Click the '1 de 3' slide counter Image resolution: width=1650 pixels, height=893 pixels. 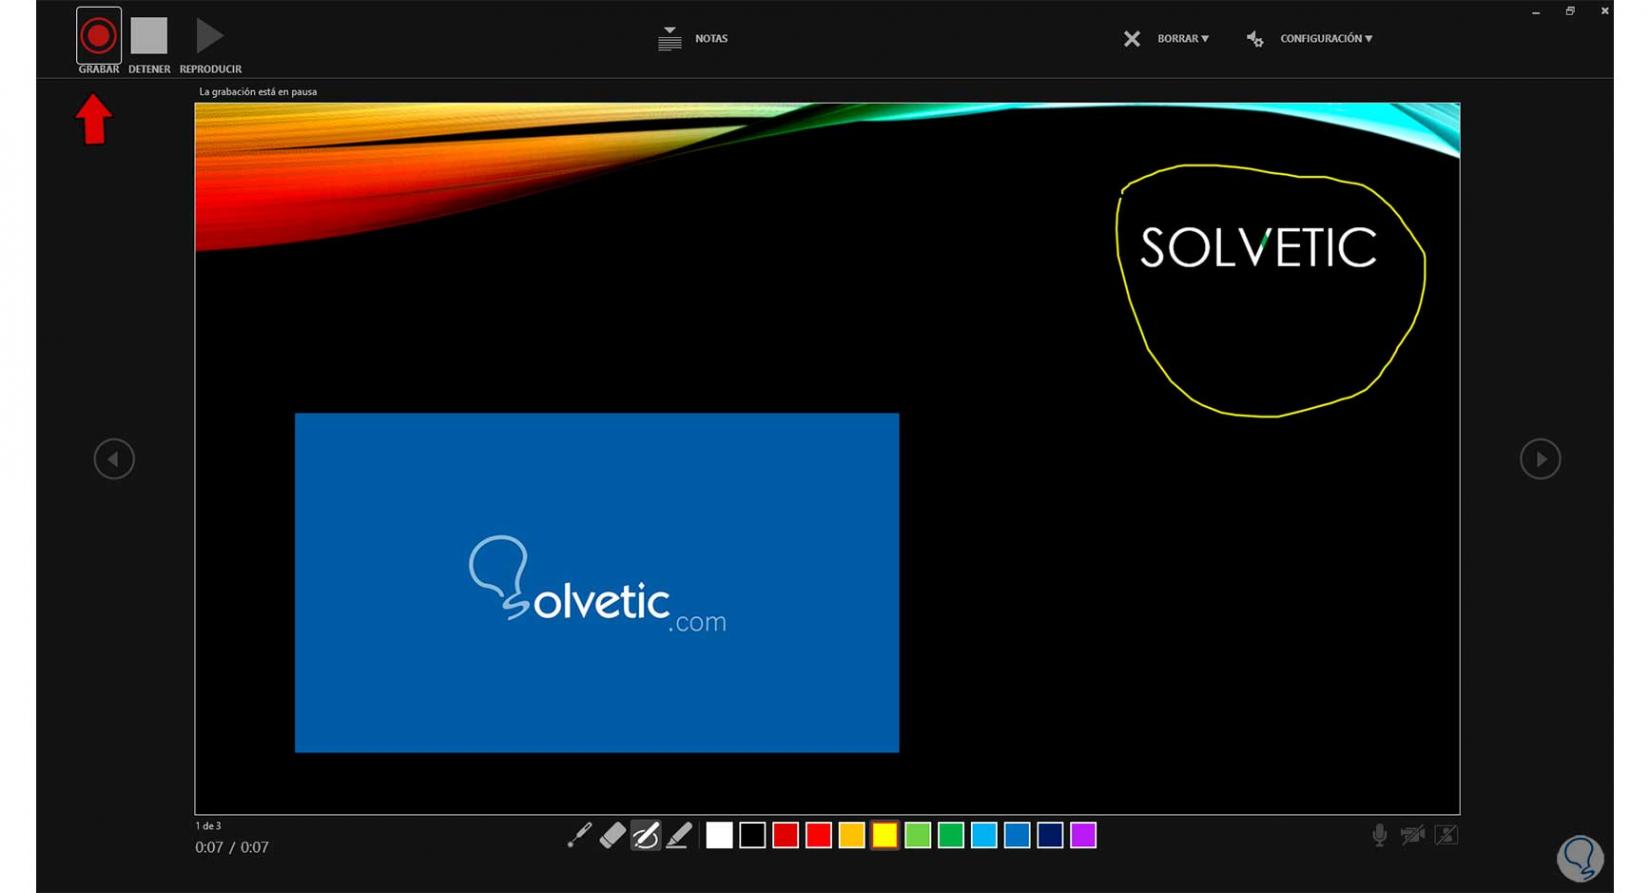pos(208,826)
